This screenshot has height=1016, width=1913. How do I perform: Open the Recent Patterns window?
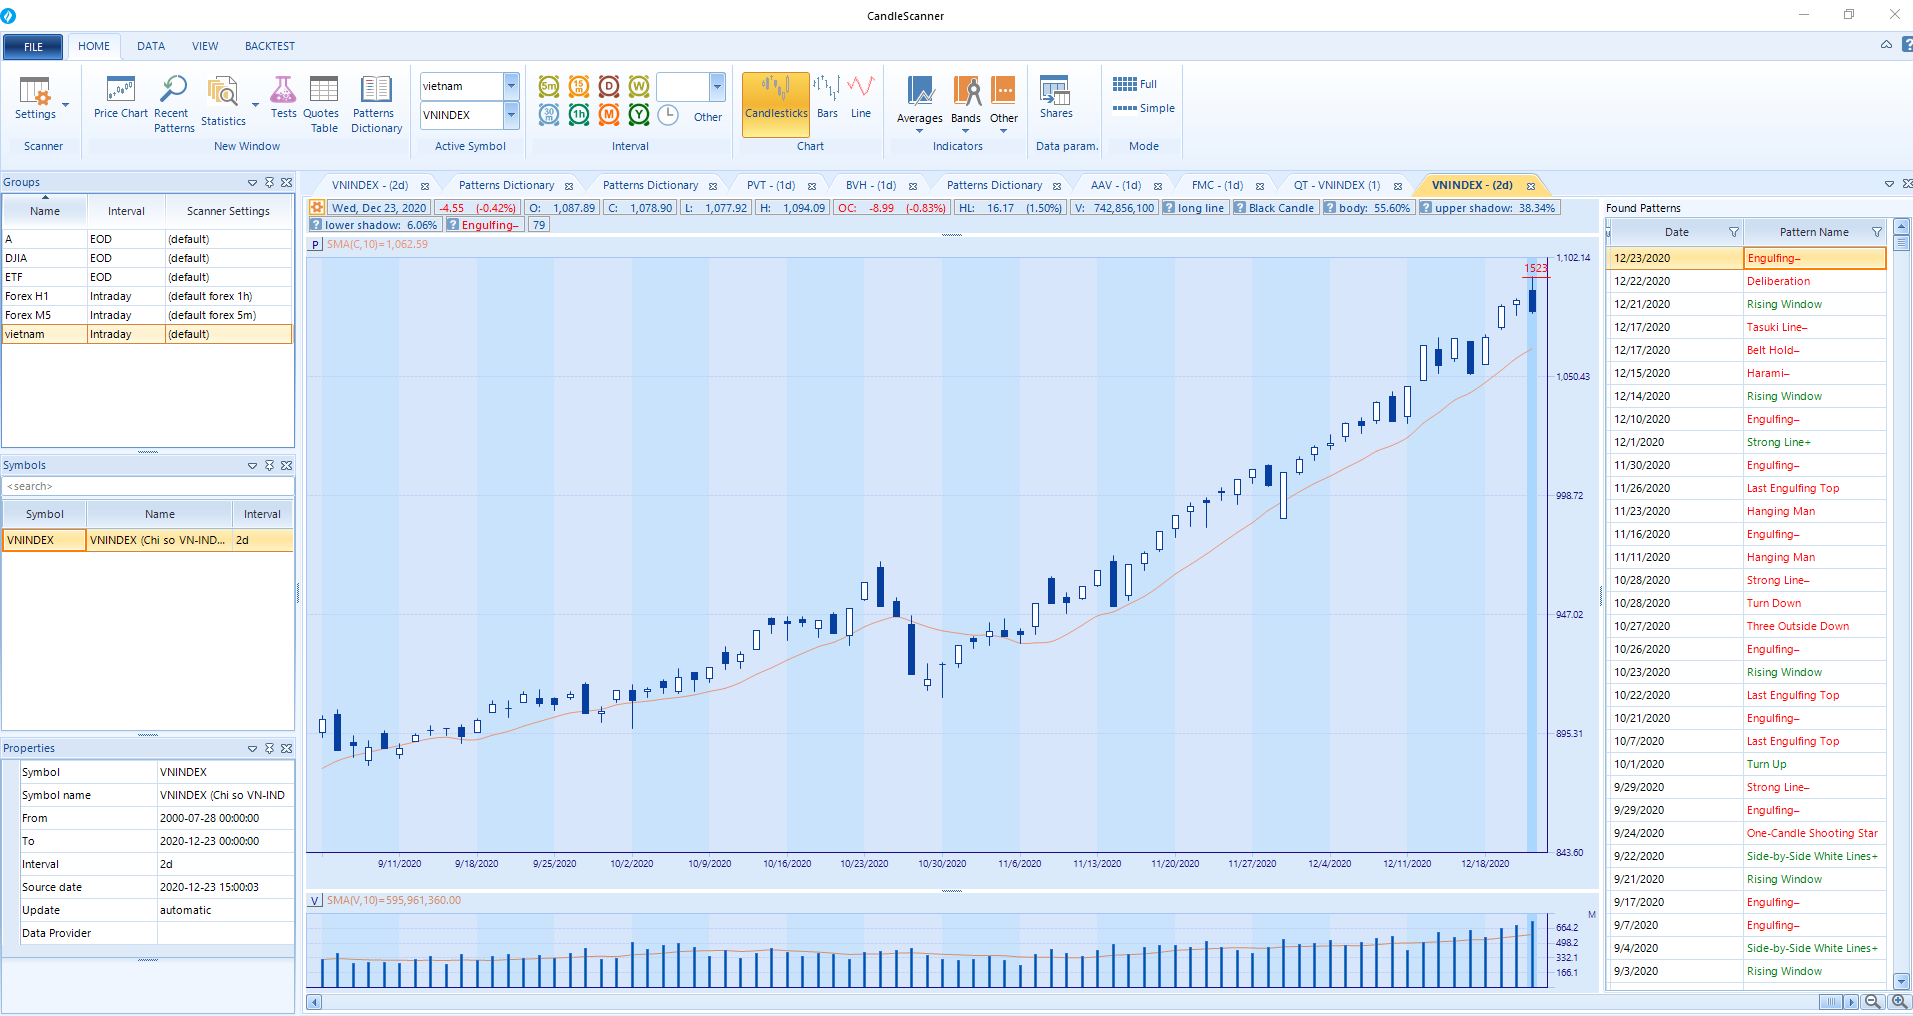click(174, 103)
